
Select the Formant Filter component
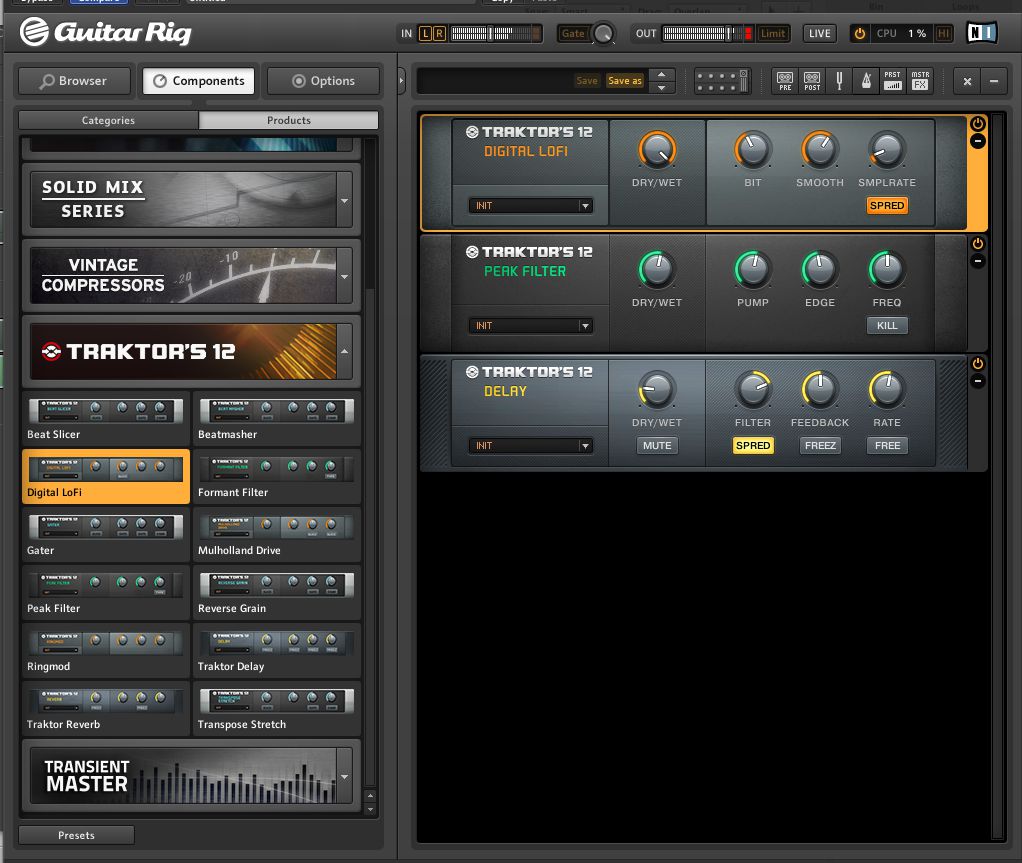click(276, 476)
